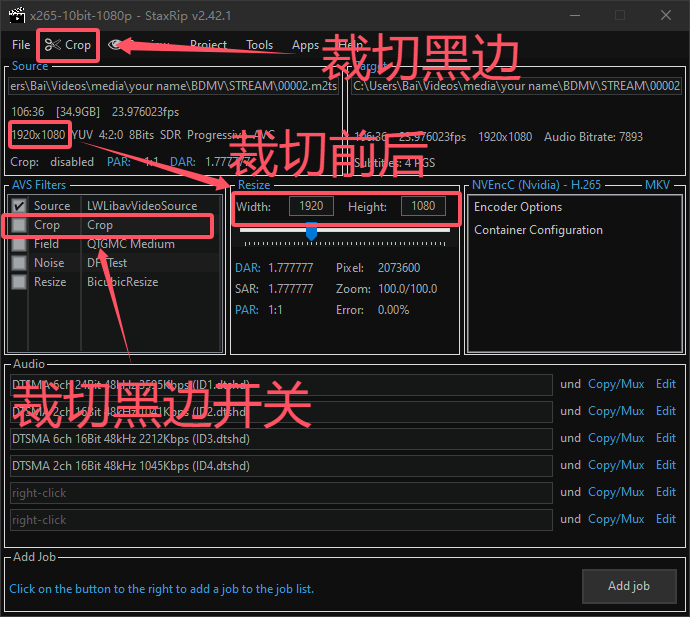Open Encoder Options
Image resolution: width=690 pixels, height=617 pixels.
click(x=518, y=207)
